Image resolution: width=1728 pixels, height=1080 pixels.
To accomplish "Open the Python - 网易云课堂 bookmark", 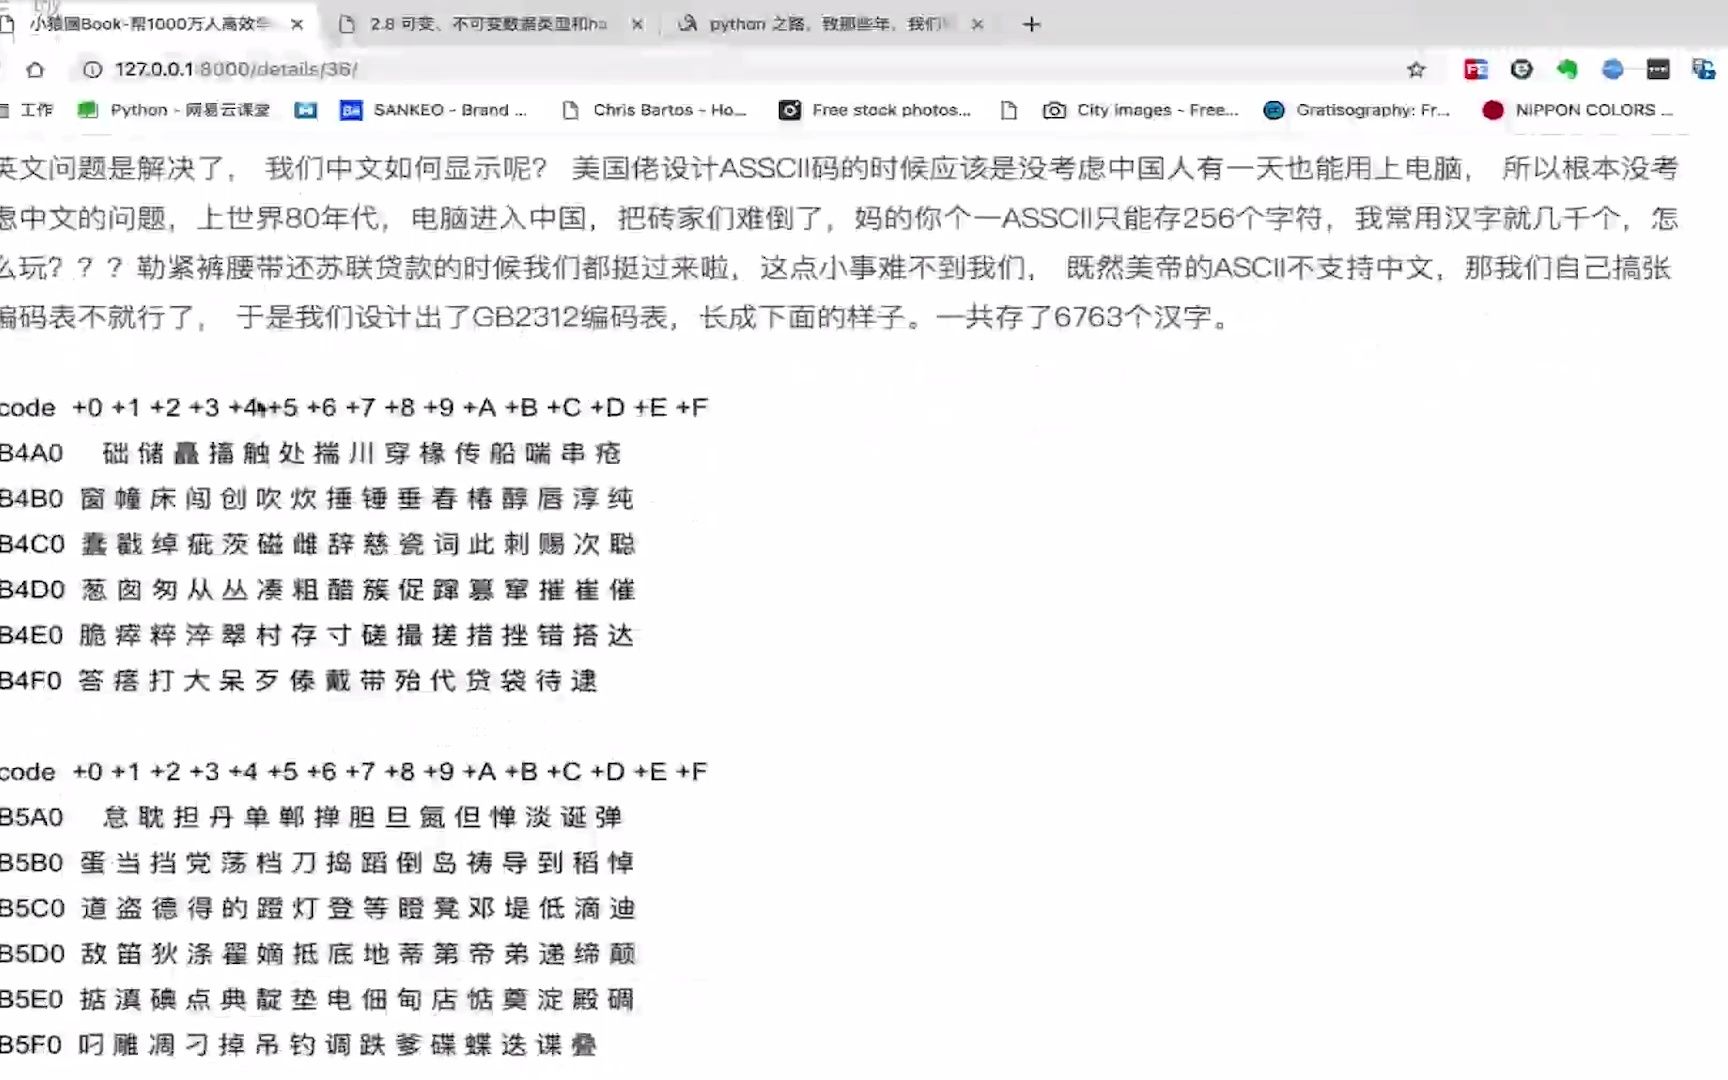I will point(175,110).
